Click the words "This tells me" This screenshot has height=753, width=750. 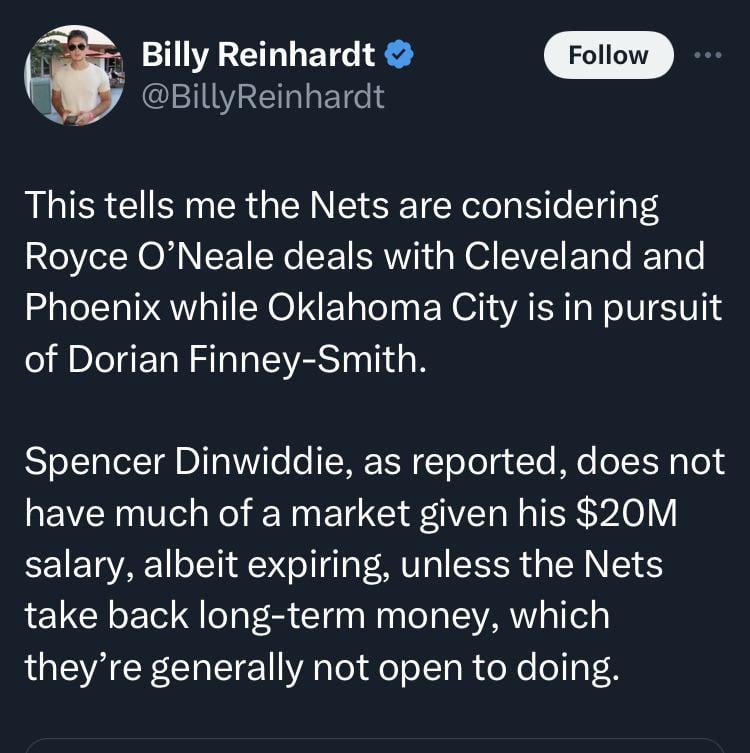pyautogui.click(x=119, y=205)
